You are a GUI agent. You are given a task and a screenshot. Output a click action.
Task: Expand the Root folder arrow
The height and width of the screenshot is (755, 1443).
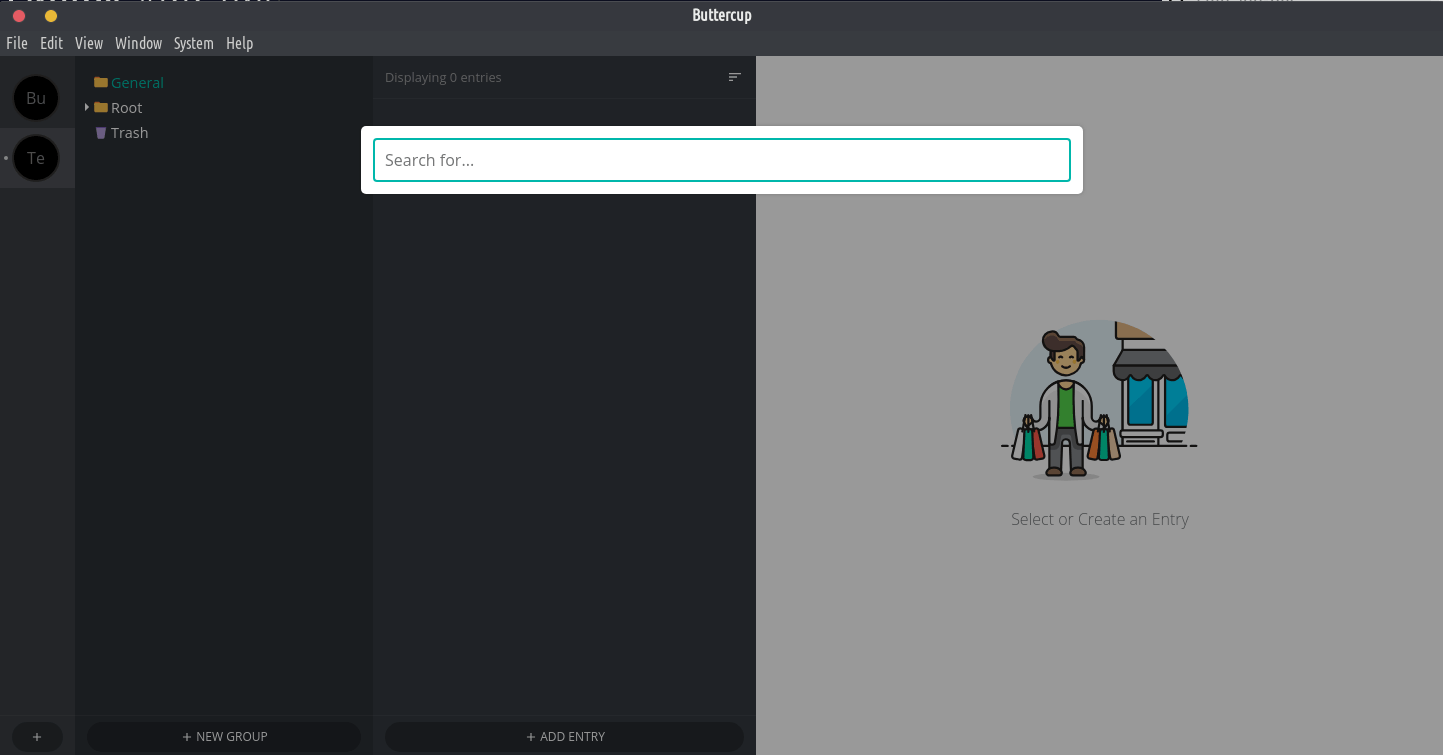click(87, 107)
